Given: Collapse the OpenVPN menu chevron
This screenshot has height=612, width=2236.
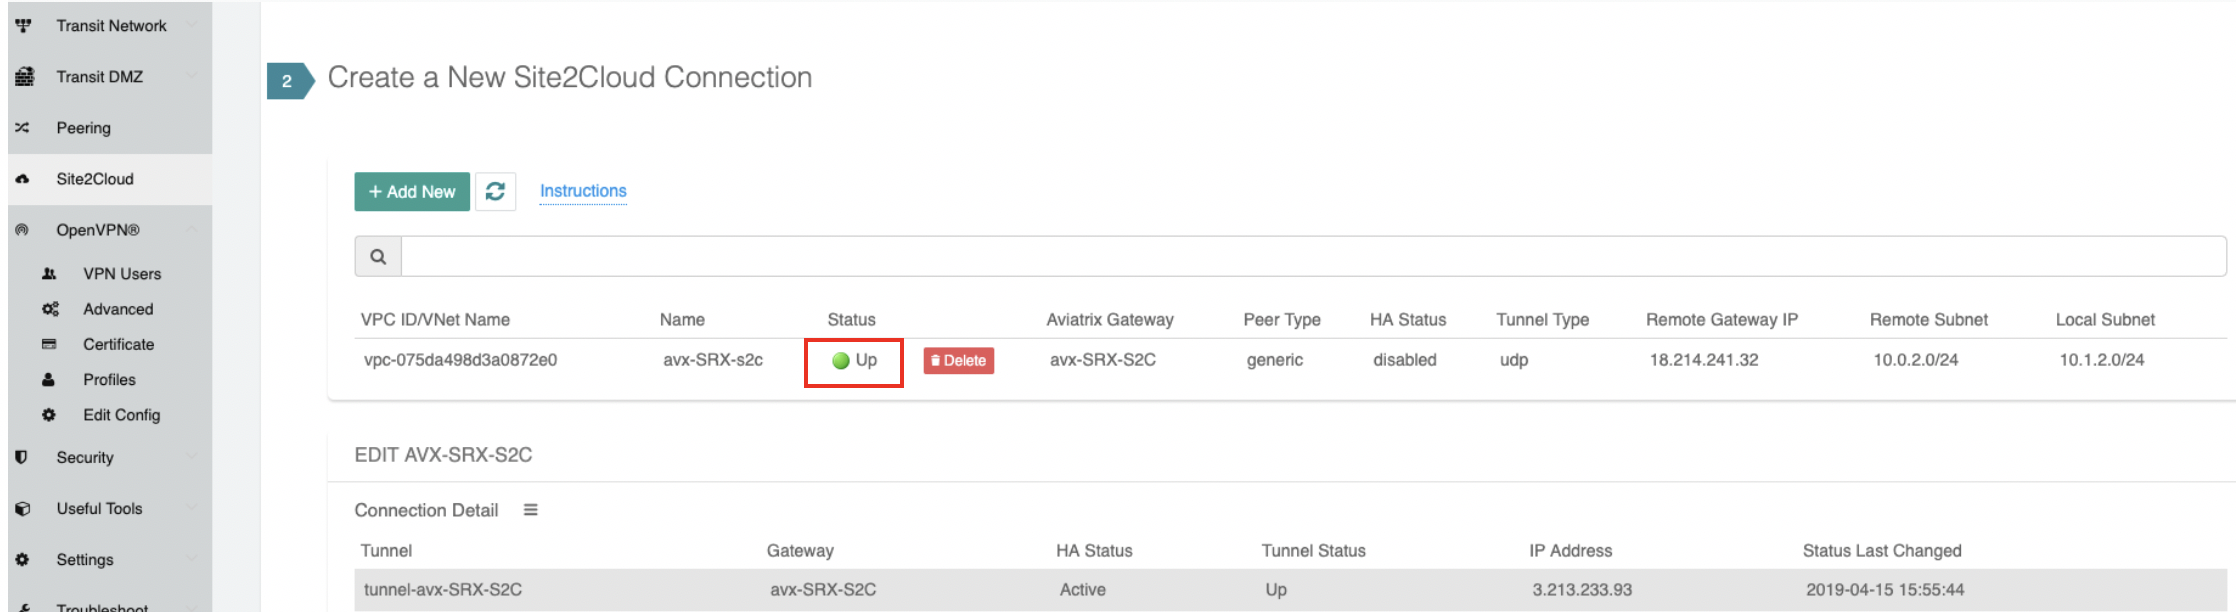Looking at the screenshot, I should [x=191, y=230].
